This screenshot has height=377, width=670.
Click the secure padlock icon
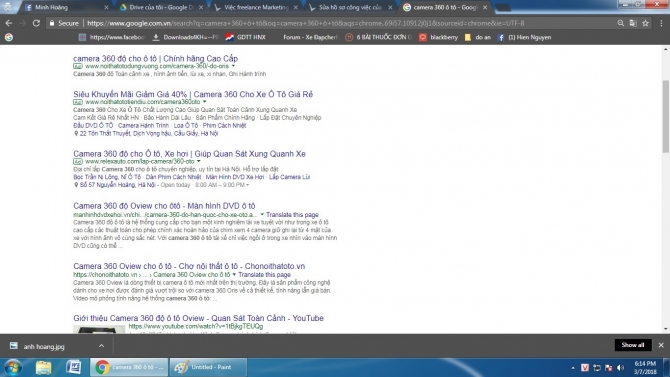point(52,24)
